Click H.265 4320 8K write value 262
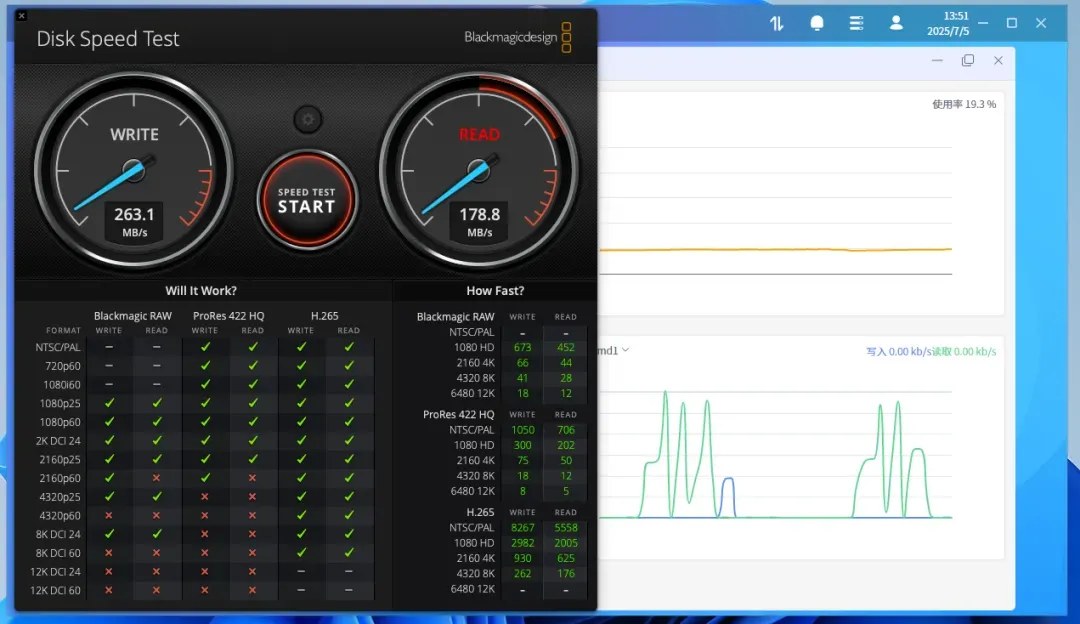 click(x=523, y=573)
